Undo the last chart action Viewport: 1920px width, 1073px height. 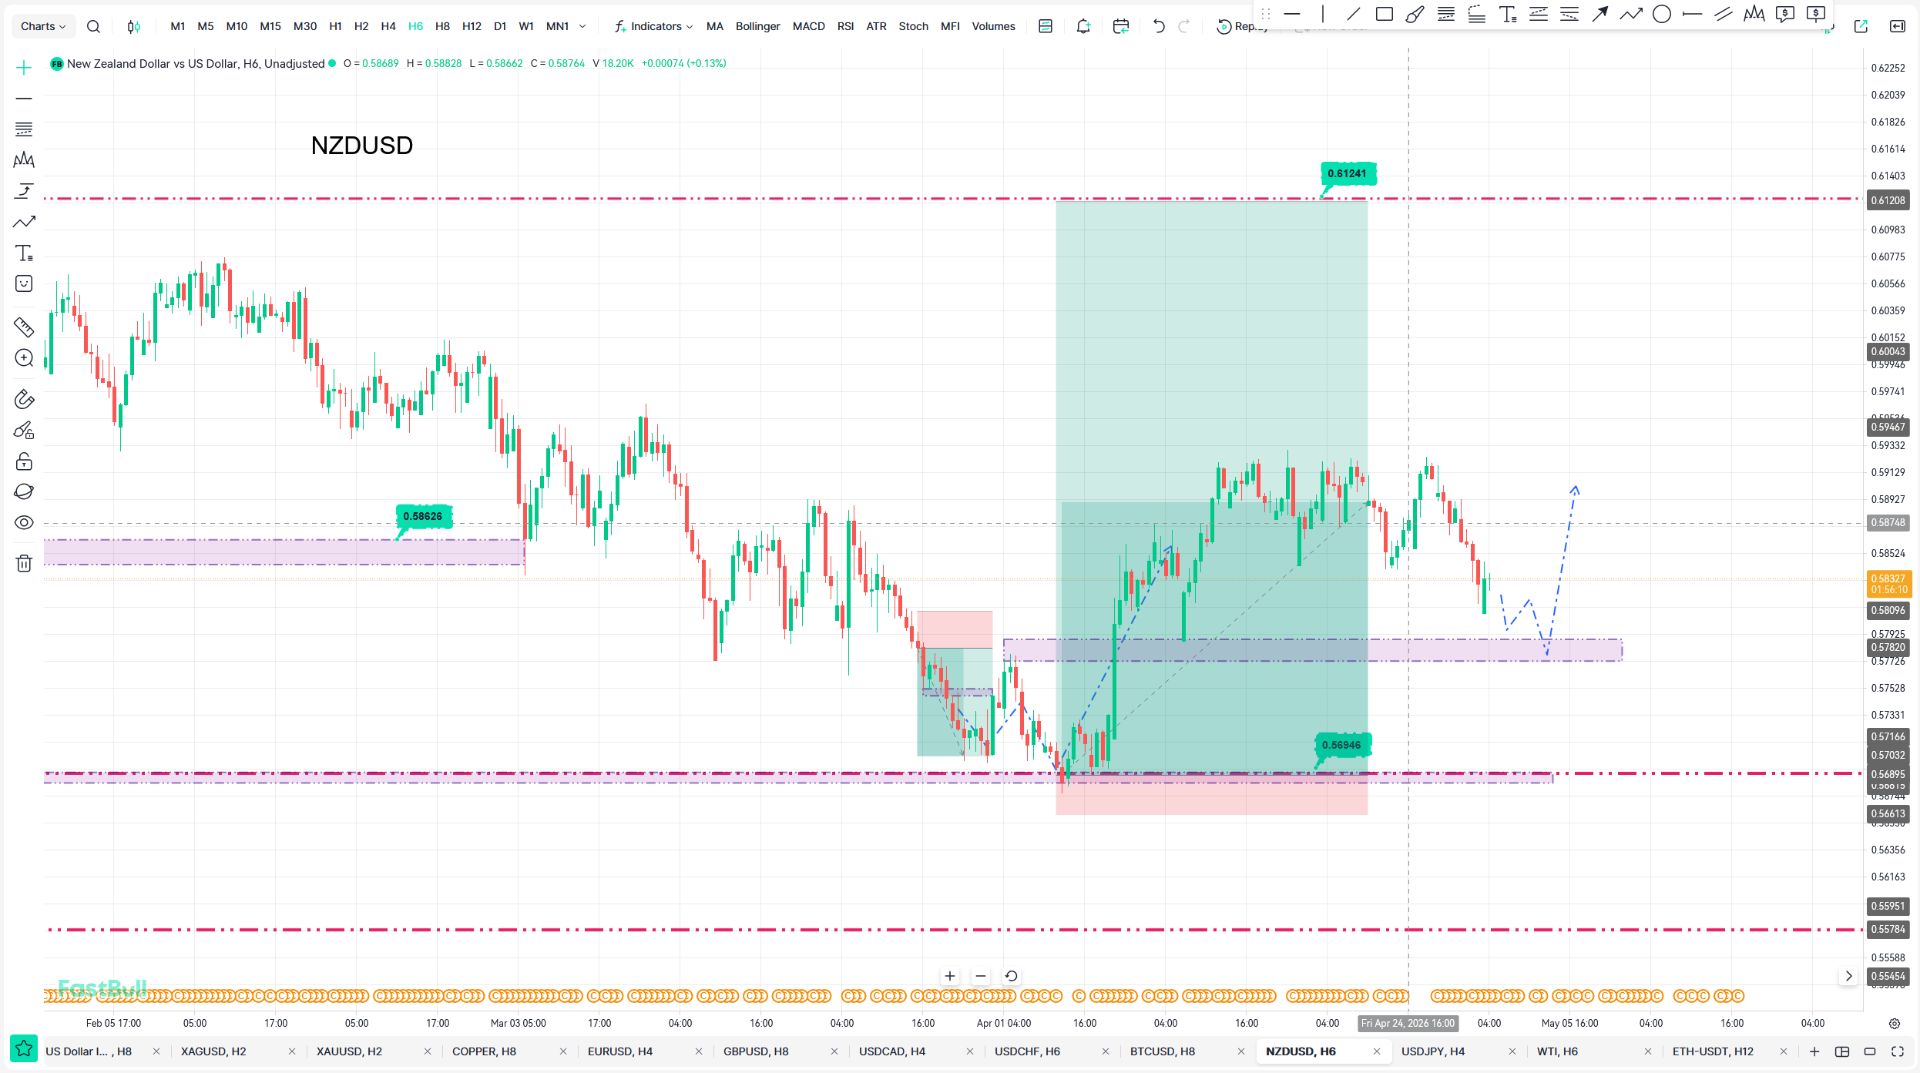(x=1158, y=27)
